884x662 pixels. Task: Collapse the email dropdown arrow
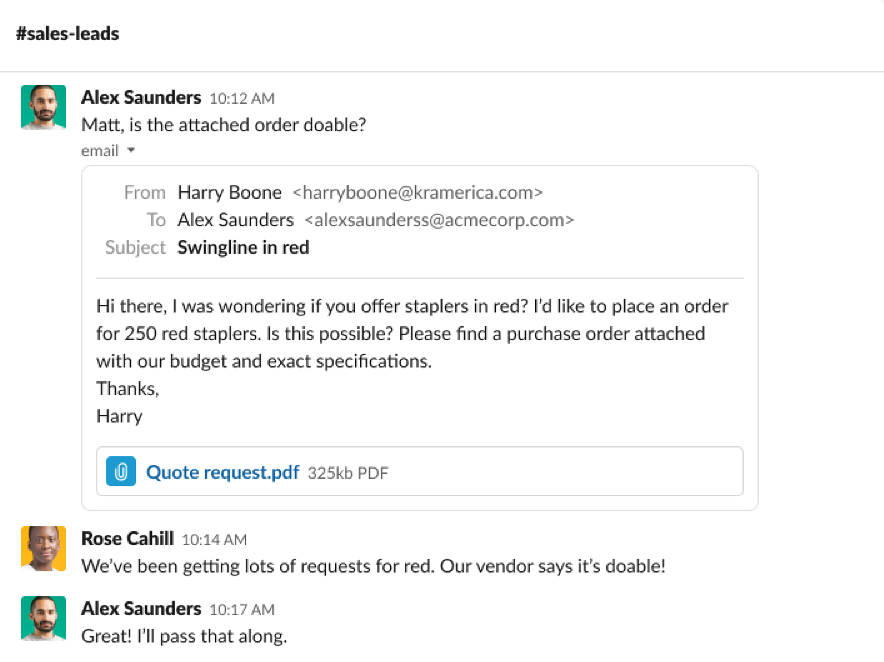[x=130, y=151]
